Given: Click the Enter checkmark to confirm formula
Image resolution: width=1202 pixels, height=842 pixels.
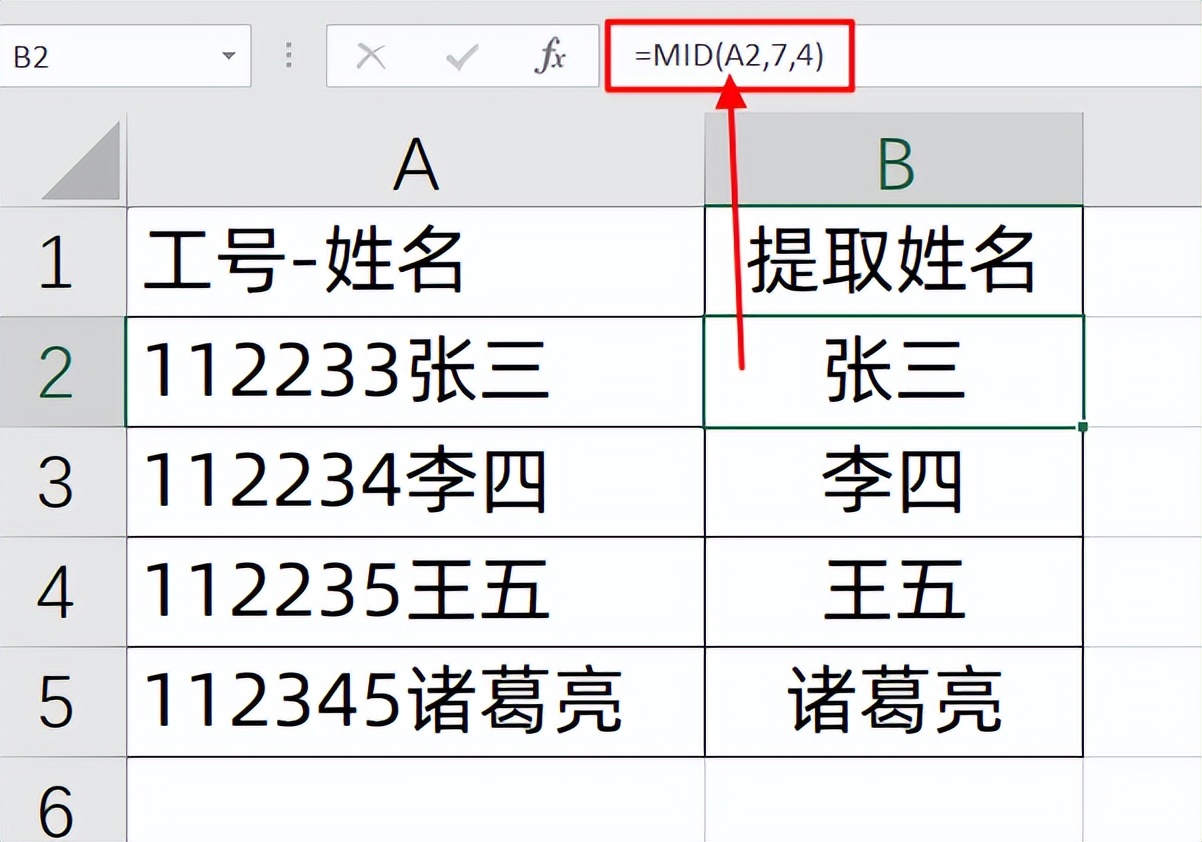Looking at the screenshot, I should [x=459, y=56].
